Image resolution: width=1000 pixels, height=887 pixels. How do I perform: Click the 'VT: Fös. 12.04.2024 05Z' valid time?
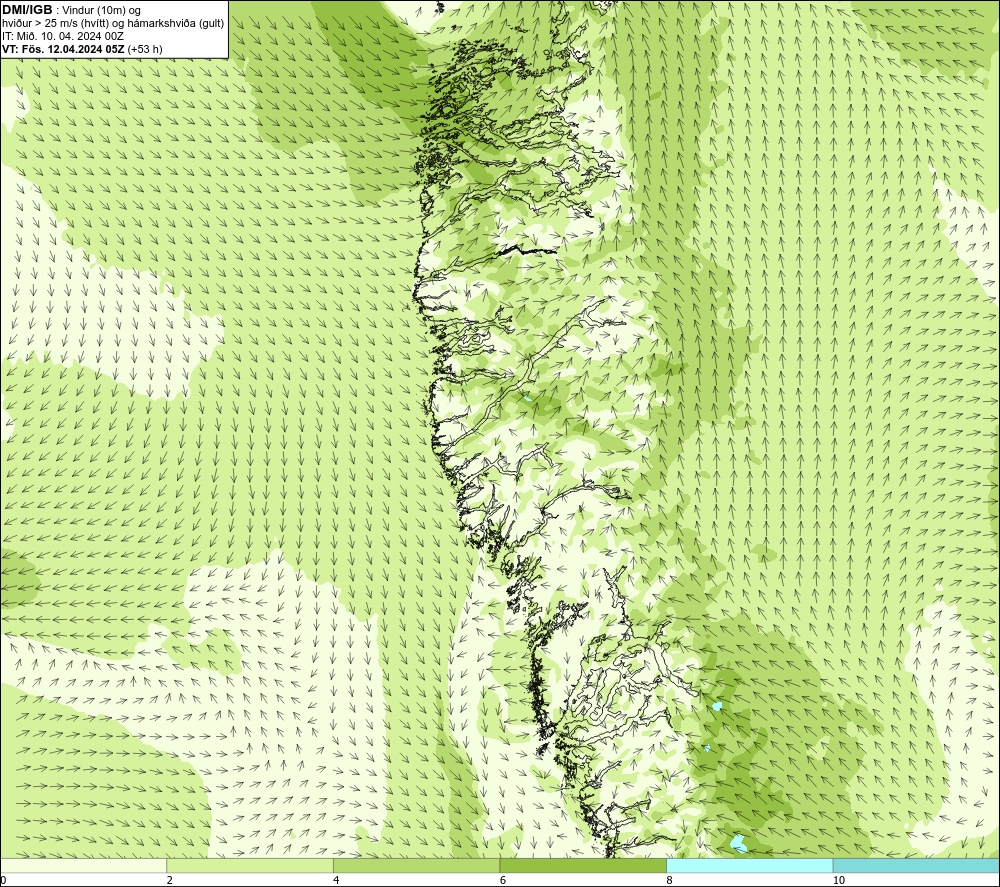click(64, 49)
